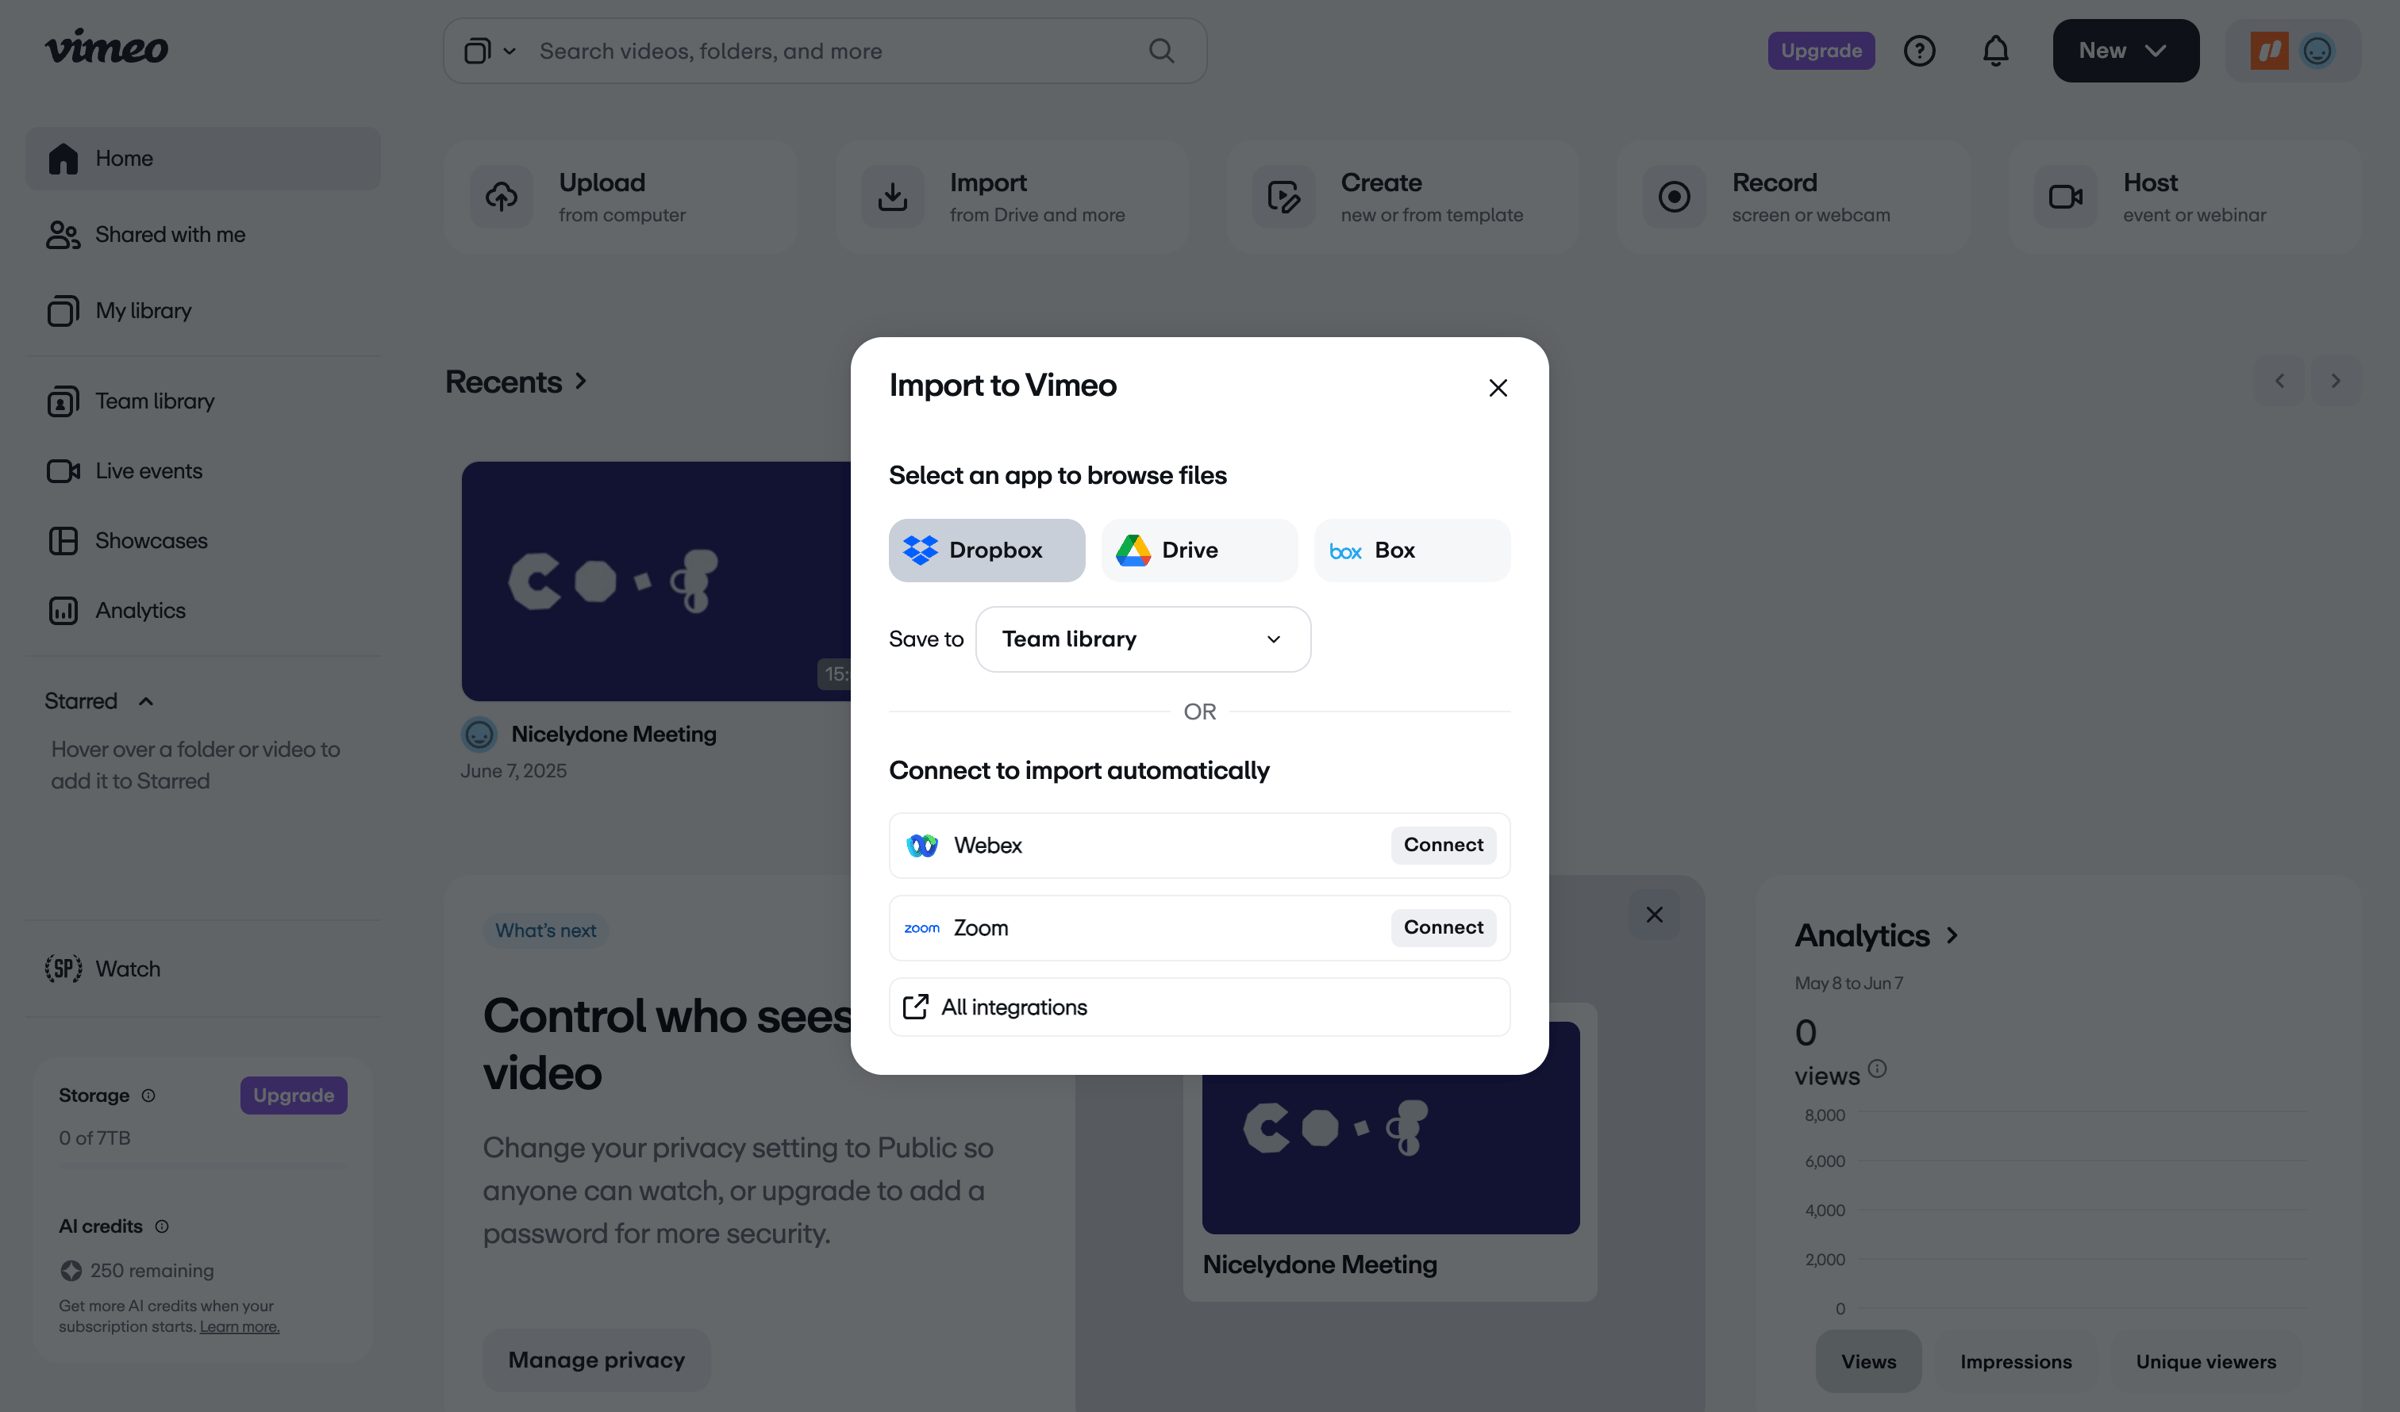The height and width of the screenshot is (1412, 2400).
Task: Dismiss the What's next card
Action: [1654, 914]
